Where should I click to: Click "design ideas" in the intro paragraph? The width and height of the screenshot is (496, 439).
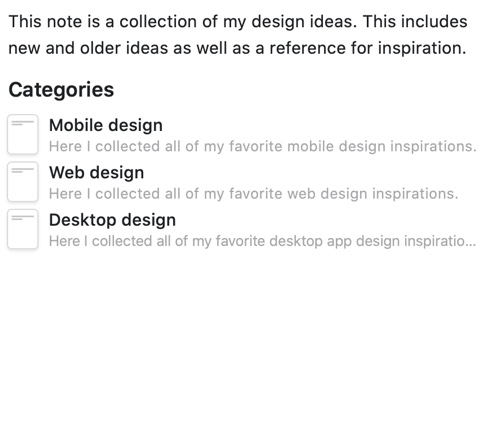pyautogui.click(x=304, y=22)
